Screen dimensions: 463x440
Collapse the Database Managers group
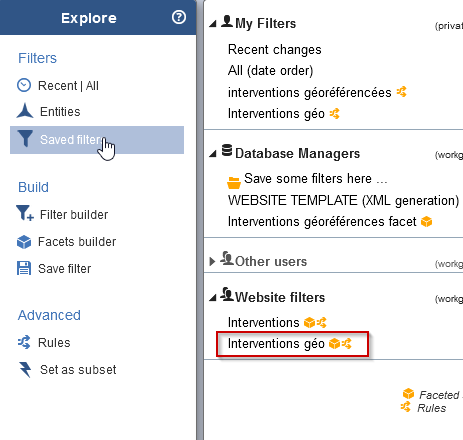[212, 154]
